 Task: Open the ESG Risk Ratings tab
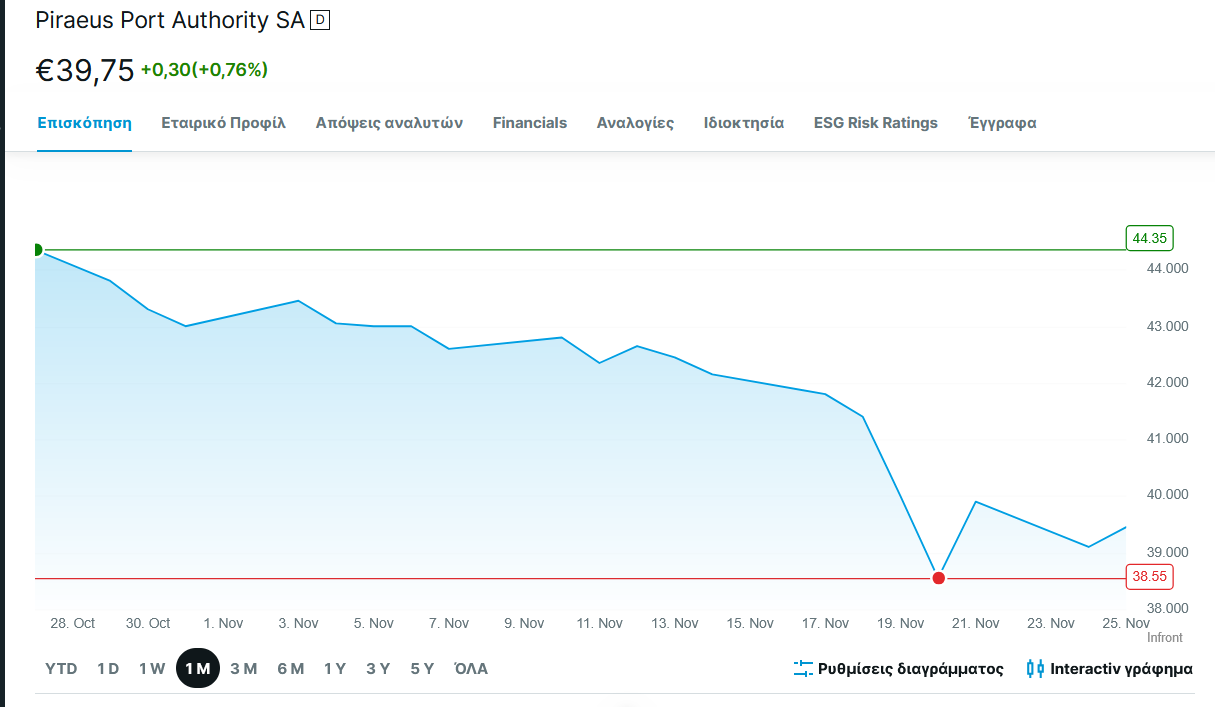click(876, 123)
